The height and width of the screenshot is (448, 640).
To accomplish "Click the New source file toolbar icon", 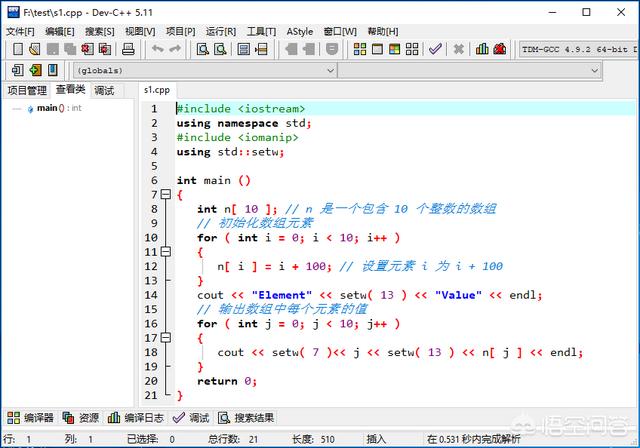I will (x=18, y=49).
